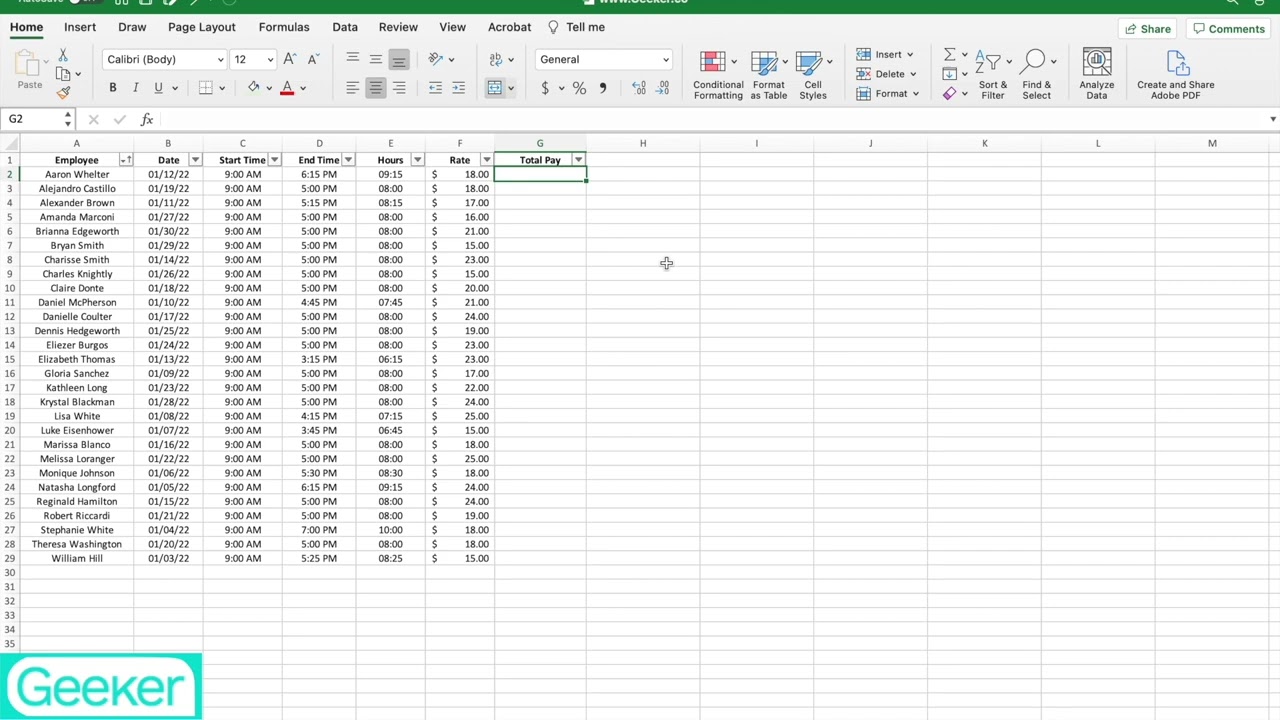Click the Decrease Decimal icon

(662, 88)
